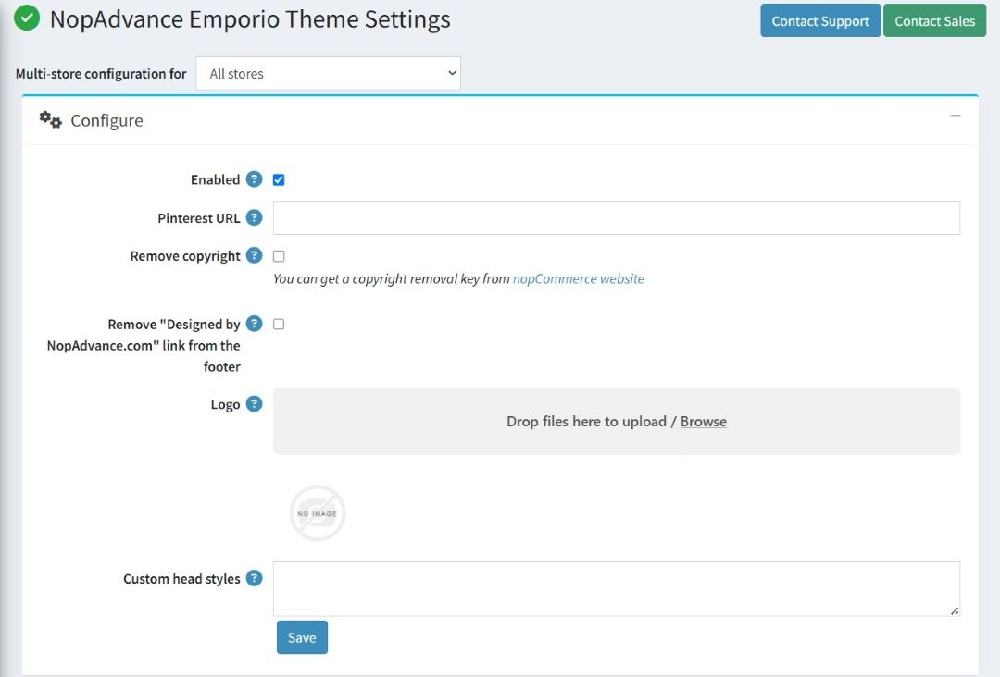The height and width of the screenshot is (677, 1000).
Task: Click the Configure panel heading text
Action: (x=107, y=120)
